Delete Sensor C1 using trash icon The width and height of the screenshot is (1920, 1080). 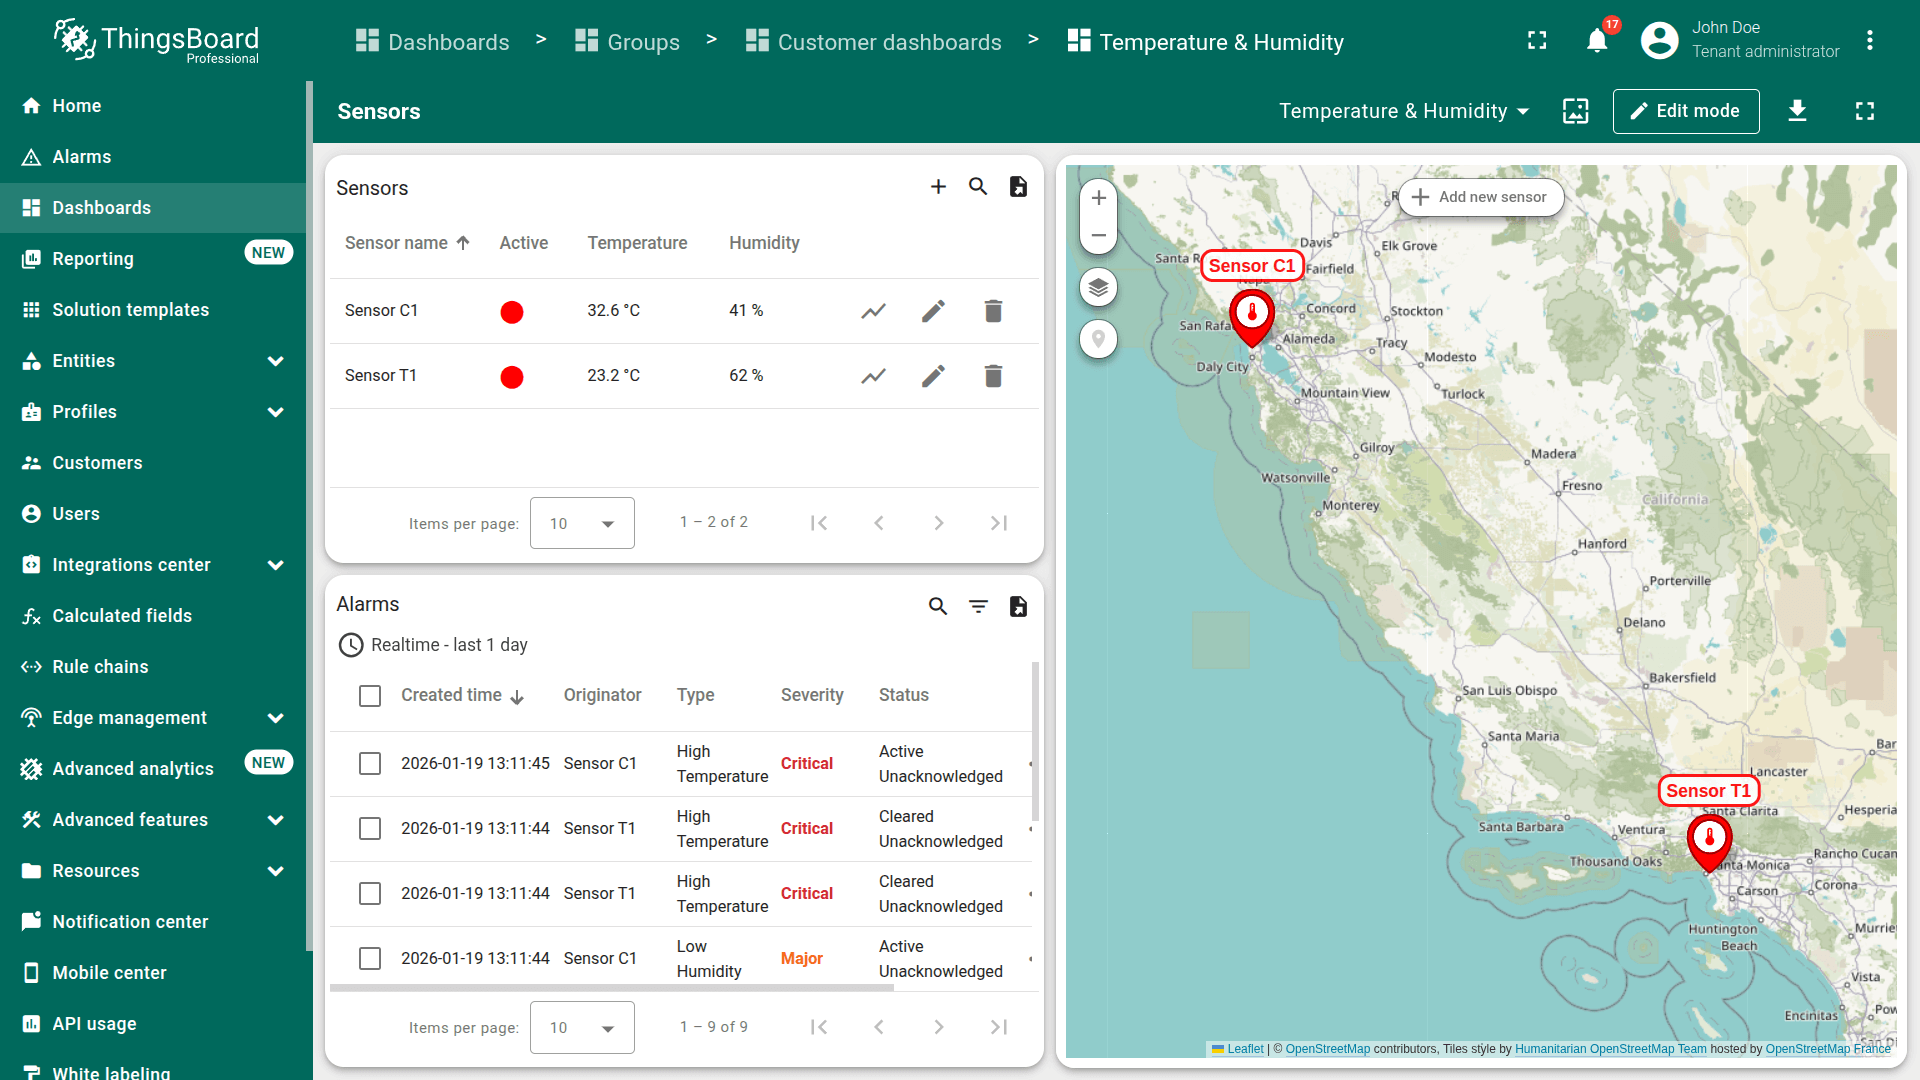[993, 311]
